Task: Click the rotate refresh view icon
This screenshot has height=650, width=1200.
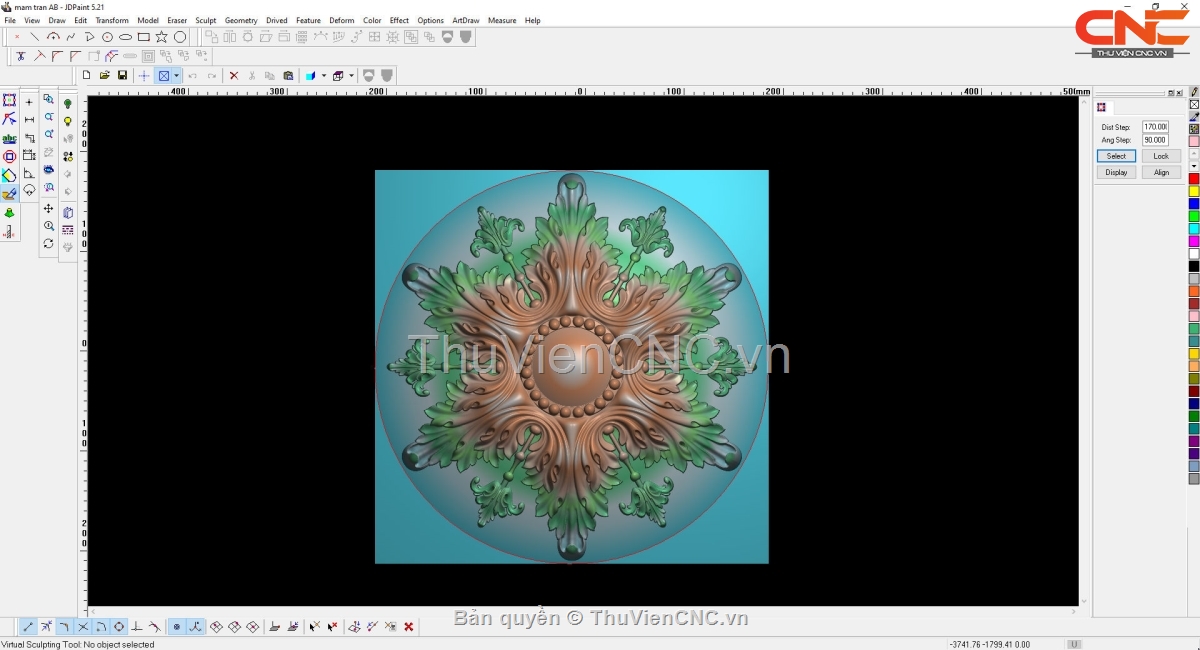Action: [48, 244]
